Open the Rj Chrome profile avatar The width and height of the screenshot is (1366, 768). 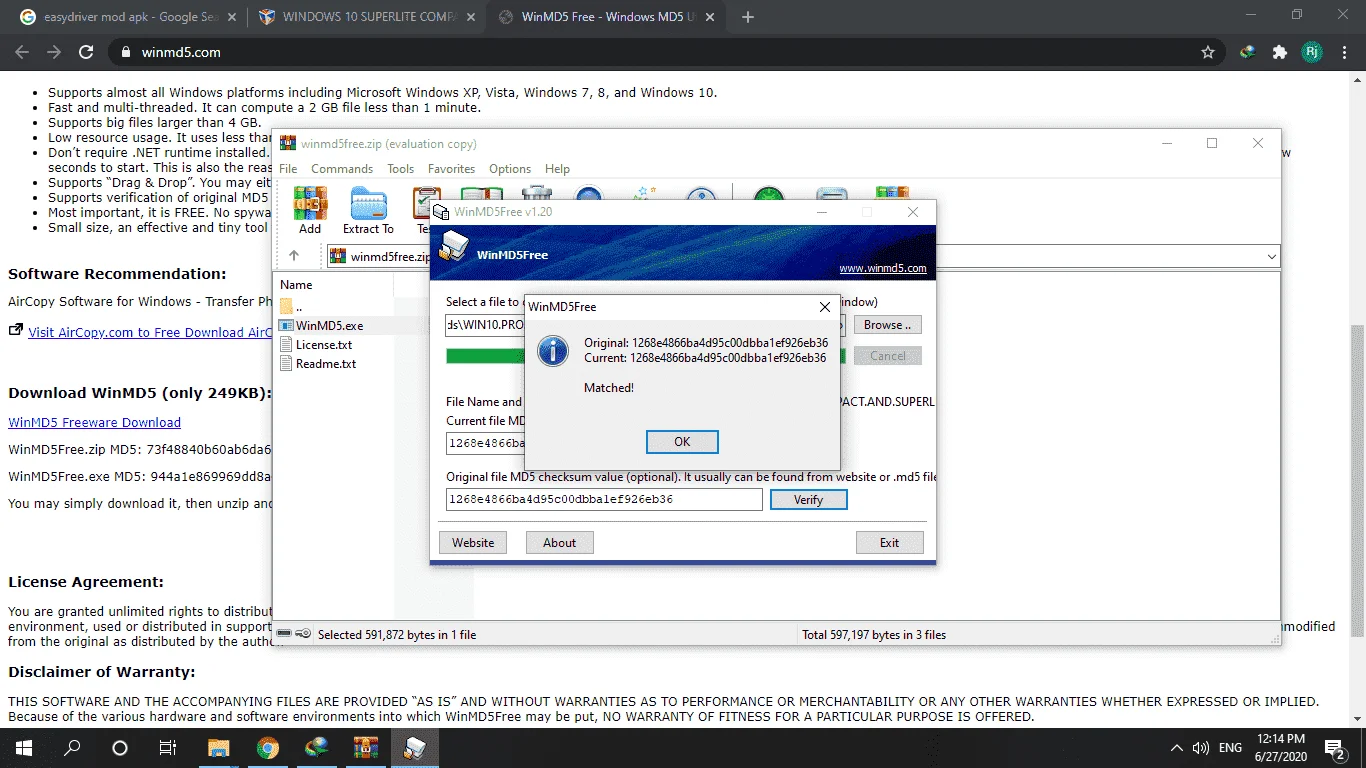pos(1311,52)
